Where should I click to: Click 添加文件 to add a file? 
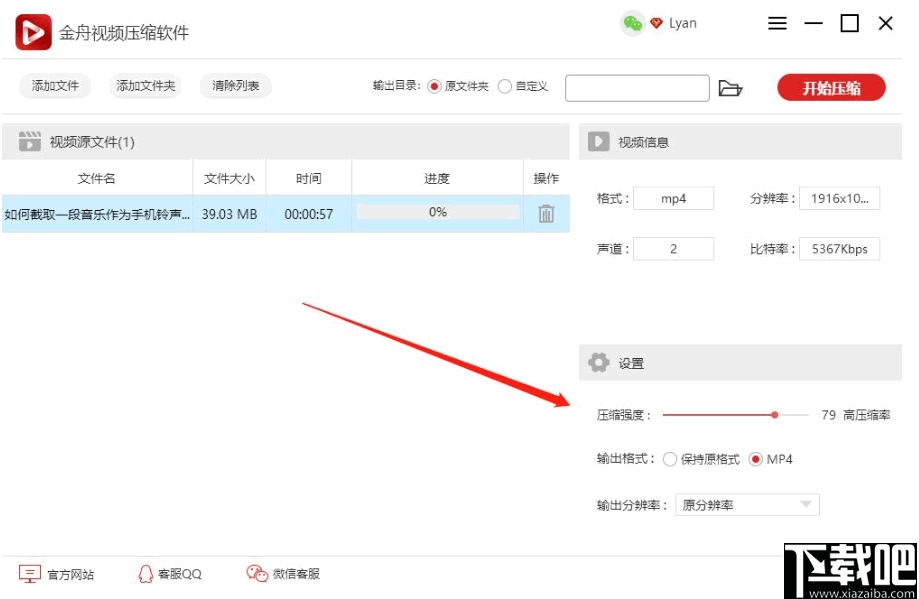54,86
